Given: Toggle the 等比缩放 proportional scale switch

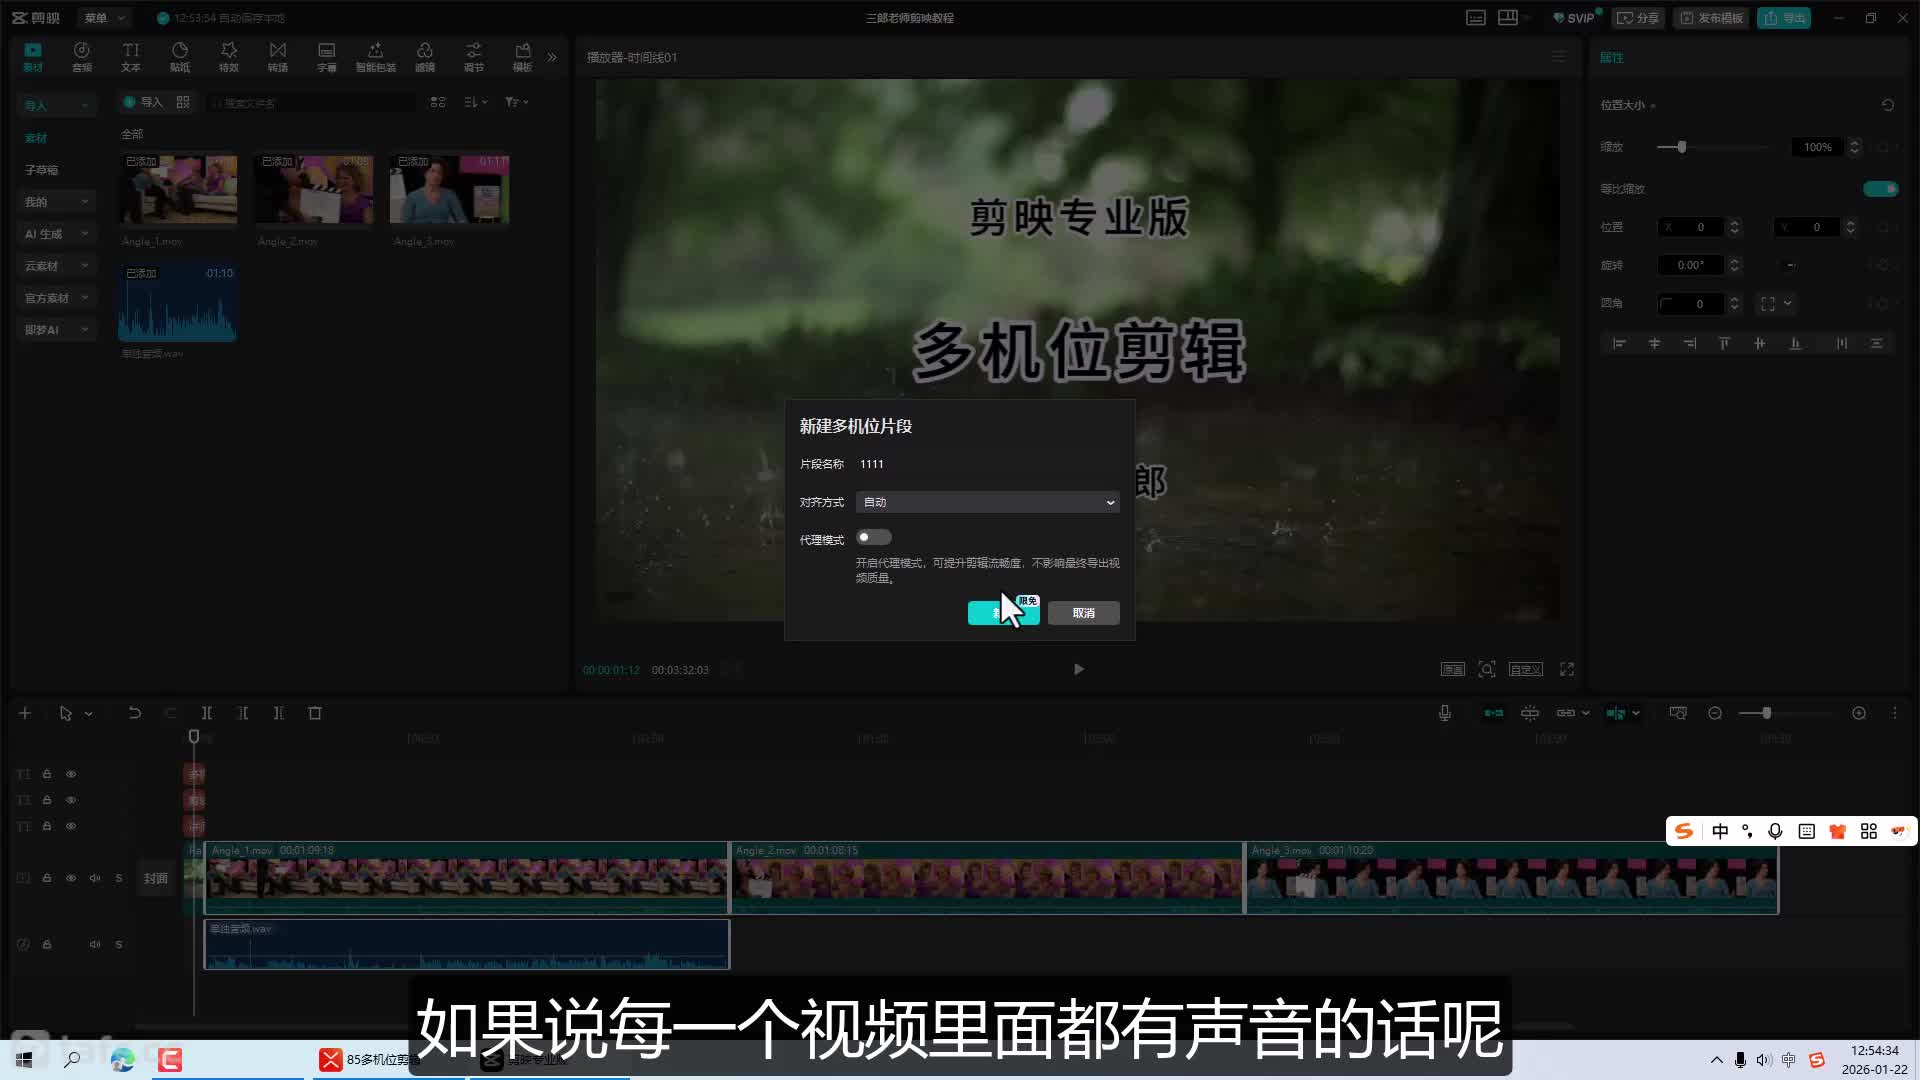Looking at the screenshot, I should coord(1880,189).
